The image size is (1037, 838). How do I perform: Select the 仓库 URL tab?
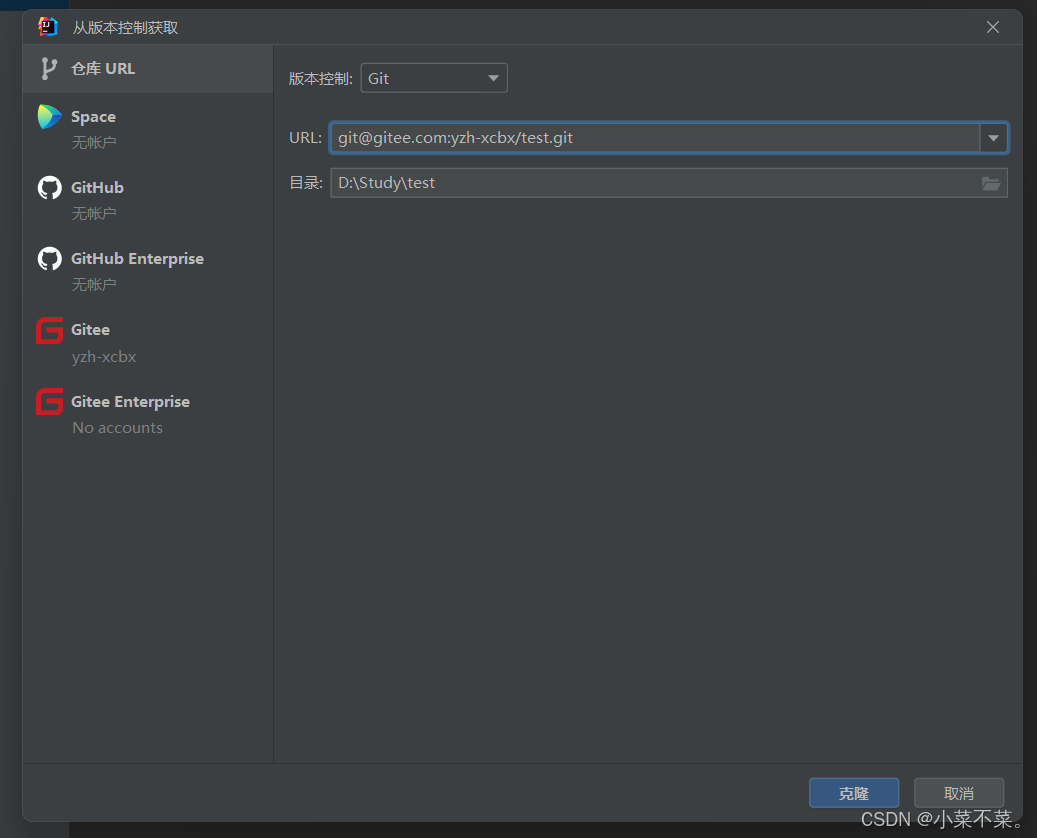148,69
